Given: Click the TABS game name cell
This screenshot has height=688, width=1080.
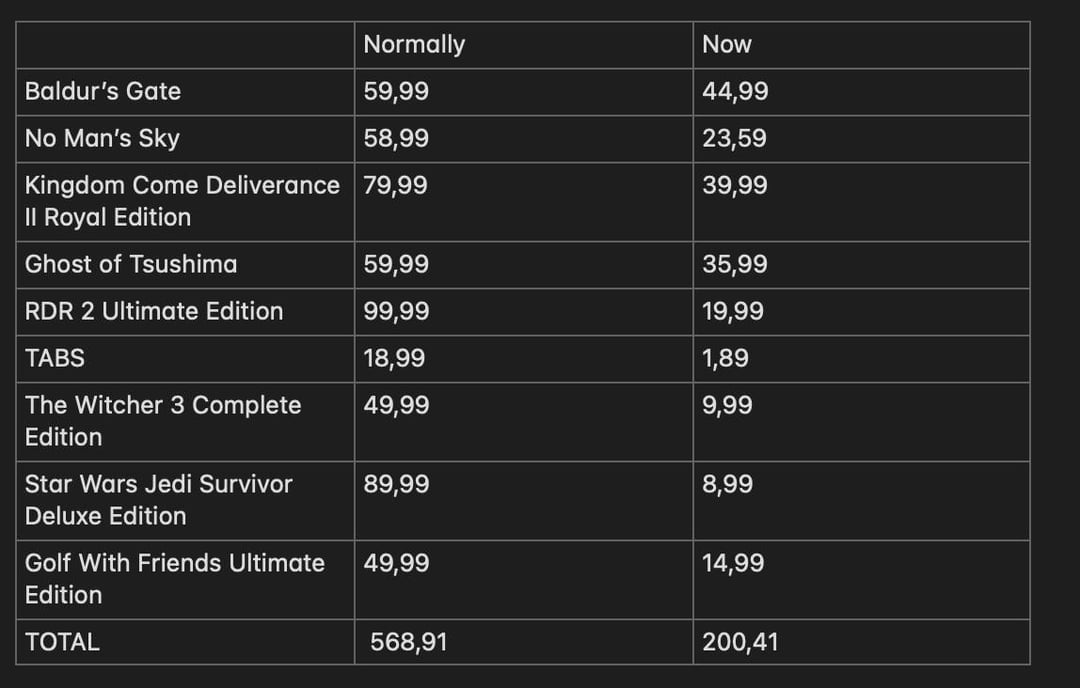Looking at the screenshot, I should [55, 359].
